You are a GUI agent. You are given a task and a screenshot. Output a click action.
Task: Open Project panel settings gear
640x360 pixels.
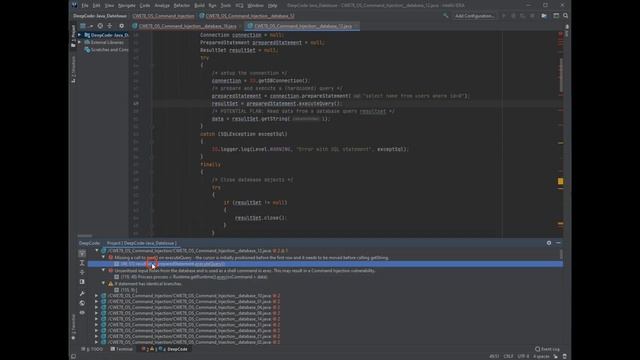point(121,26)
